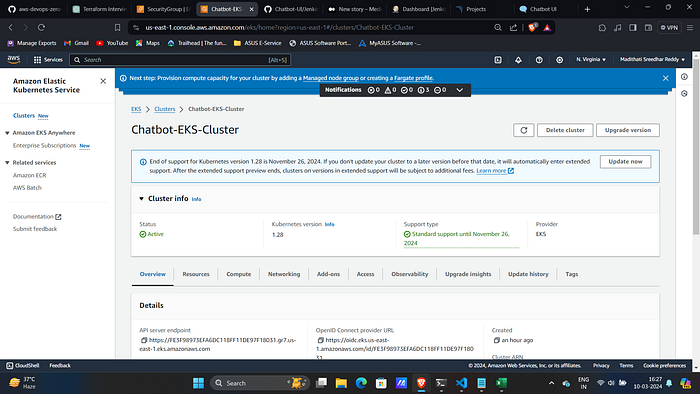Click the Windows taskbar Search box
The height and width of the screenshot is (394, 700).
click(x=259, y=383)
